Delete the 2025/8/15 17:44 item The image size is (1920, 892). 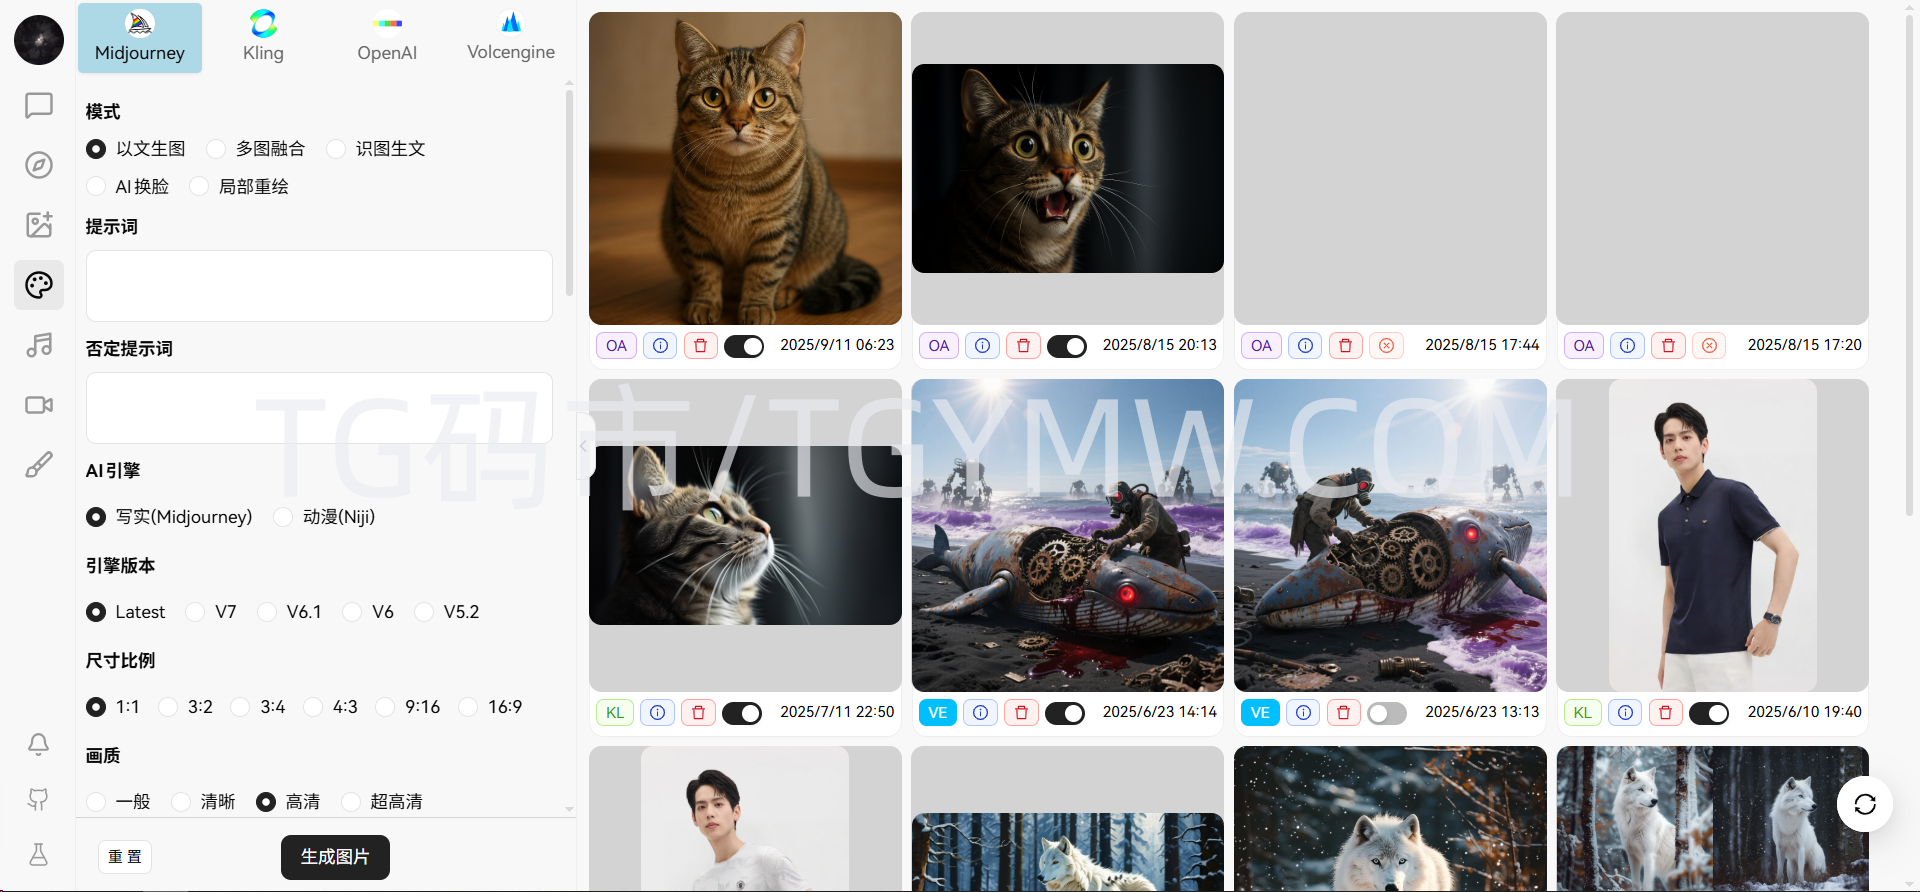(x=1345, y=346)
